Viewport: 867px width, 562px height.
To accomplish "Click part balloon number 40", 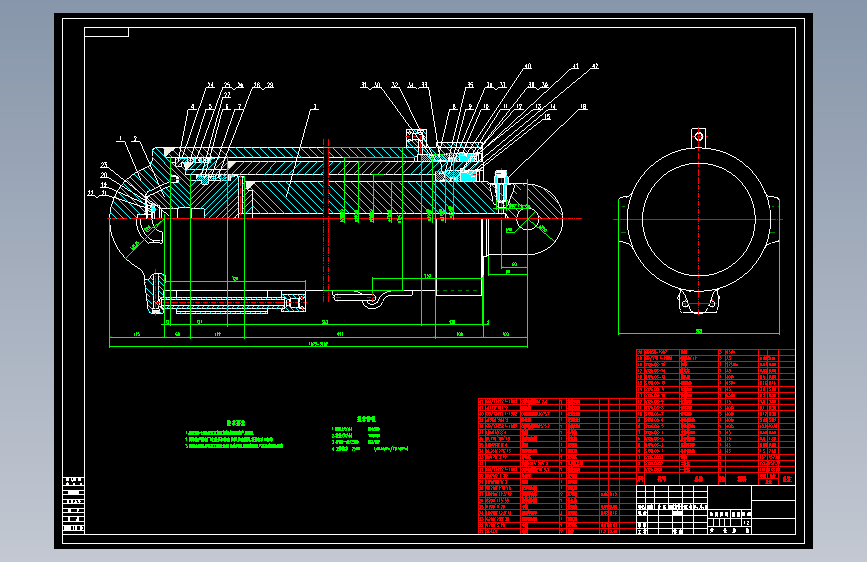I will [x=527, y=66].
